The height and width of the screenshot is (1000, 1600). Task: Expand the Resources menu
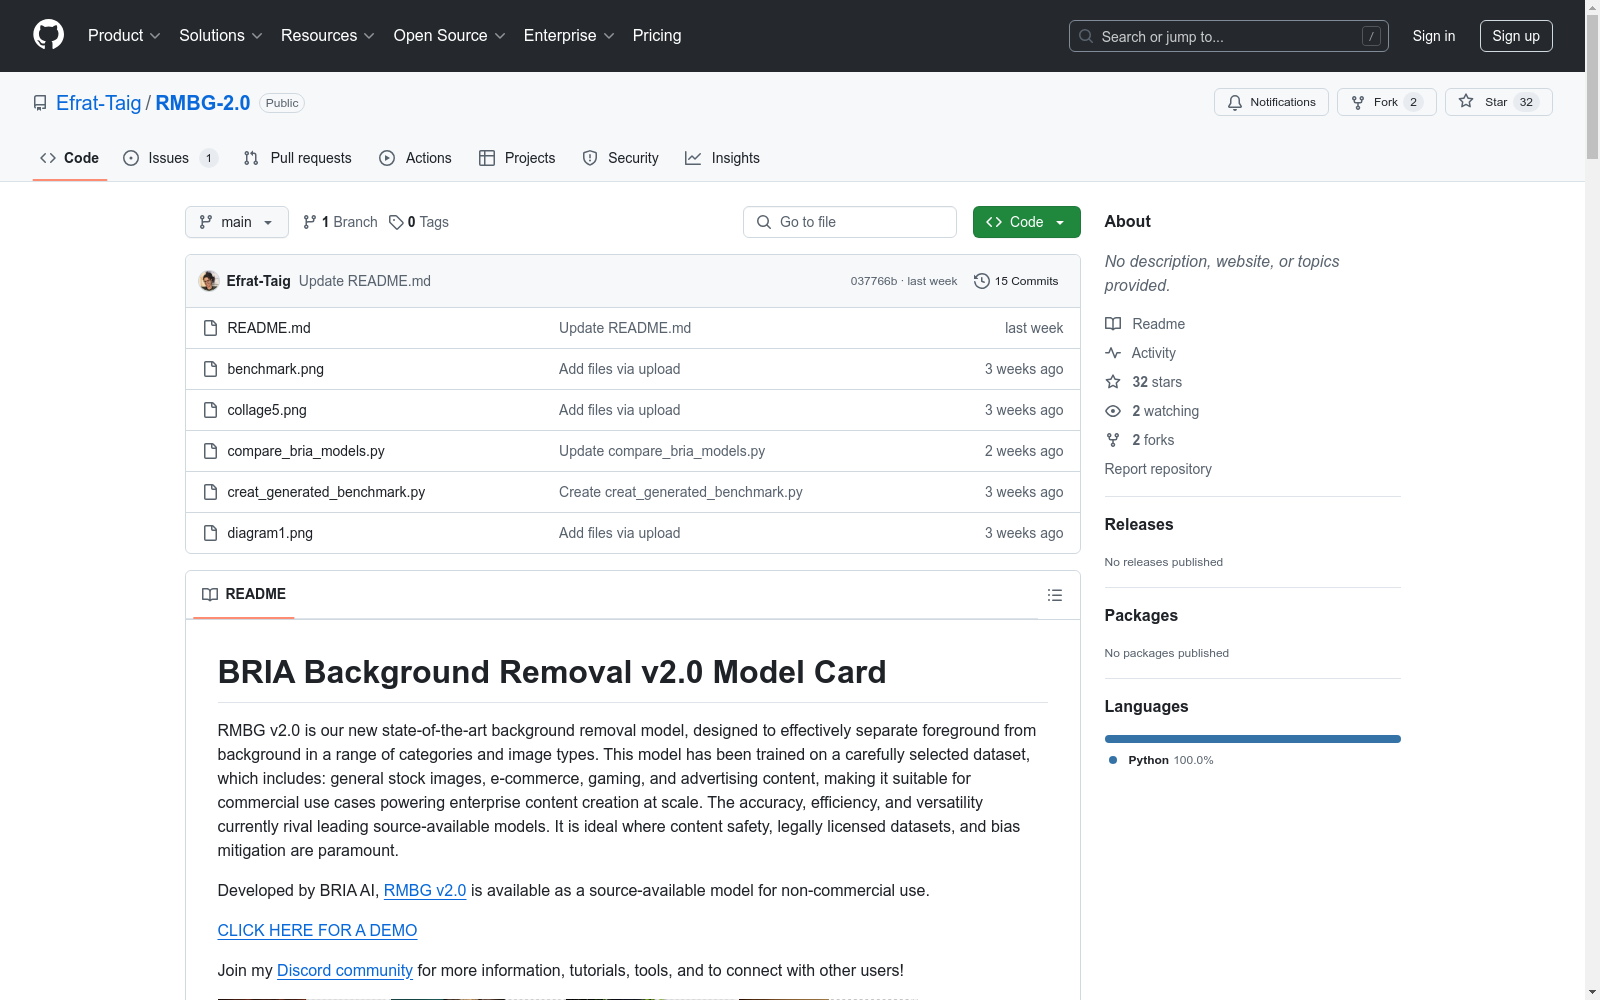[328, 36]
